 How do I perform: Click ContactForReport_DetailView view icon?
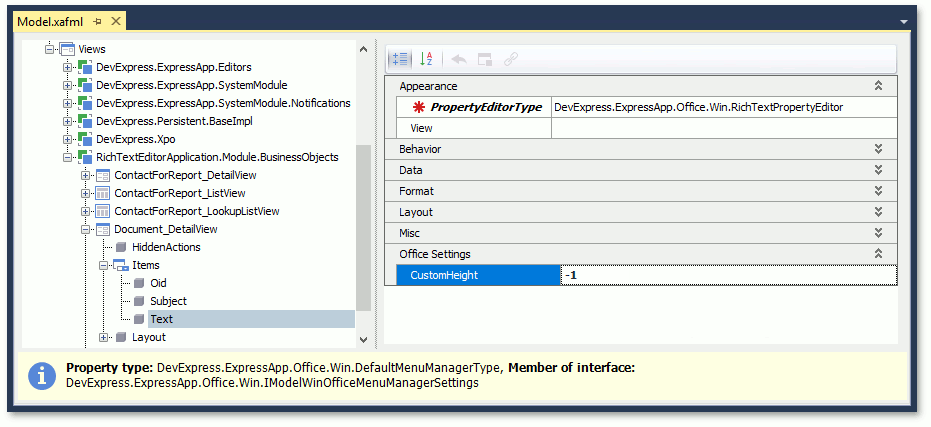click(x=103, y=175)
